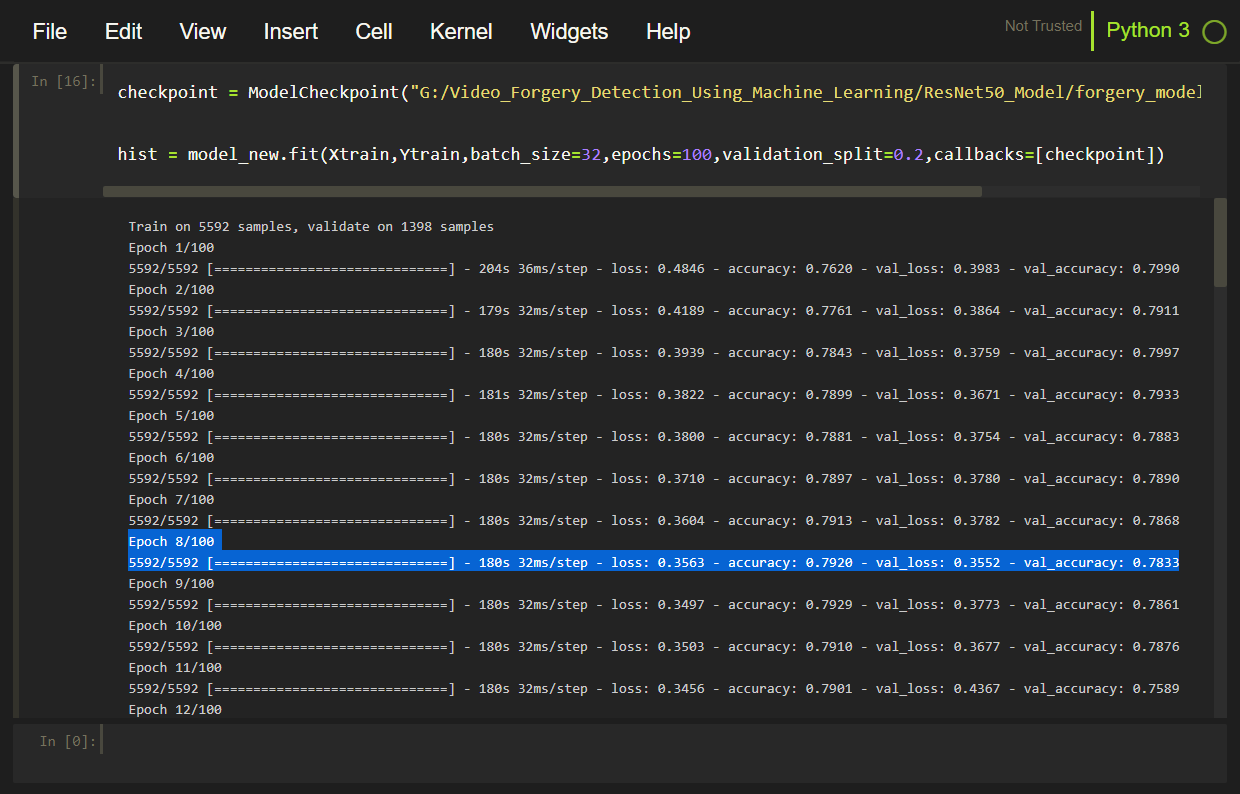Click the 'Epoch 3/100' output line
The image size is (1240, 794).
pos(171,332)
